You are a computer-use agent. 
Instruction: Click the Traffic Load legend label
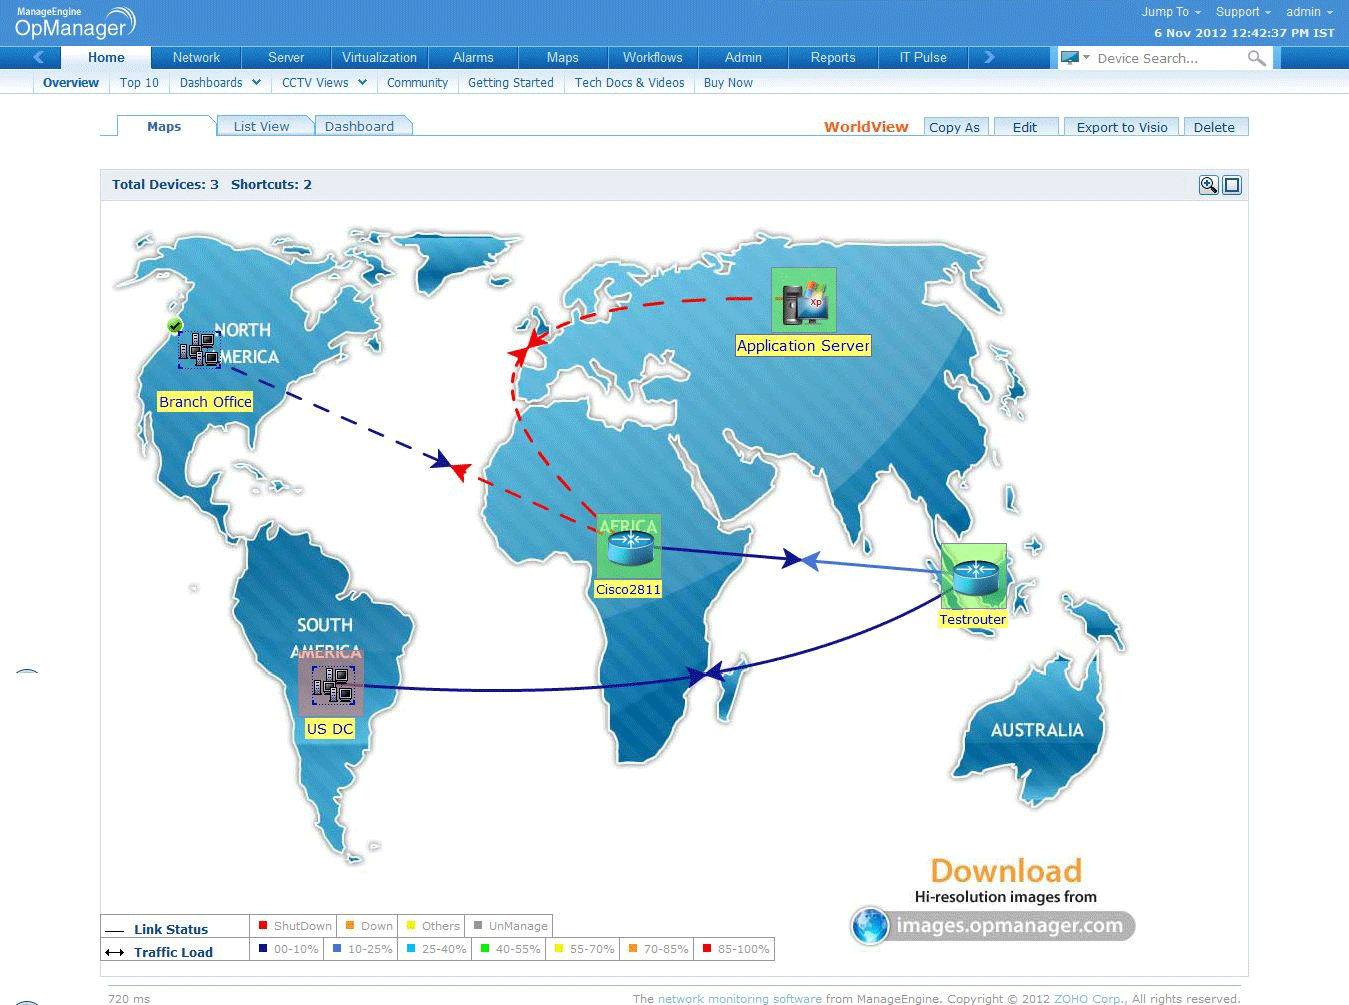pyautogui.click(x=173, y=952)
